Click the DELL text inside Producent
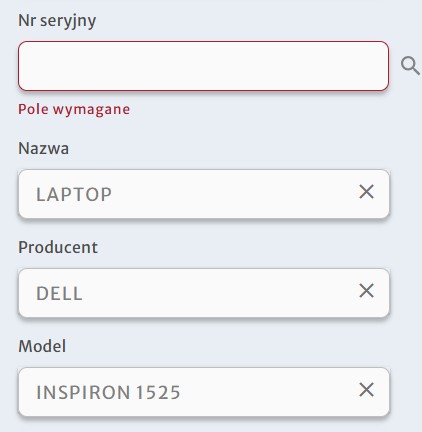Viewport: 422px width, 432px height. coord(59,294)
